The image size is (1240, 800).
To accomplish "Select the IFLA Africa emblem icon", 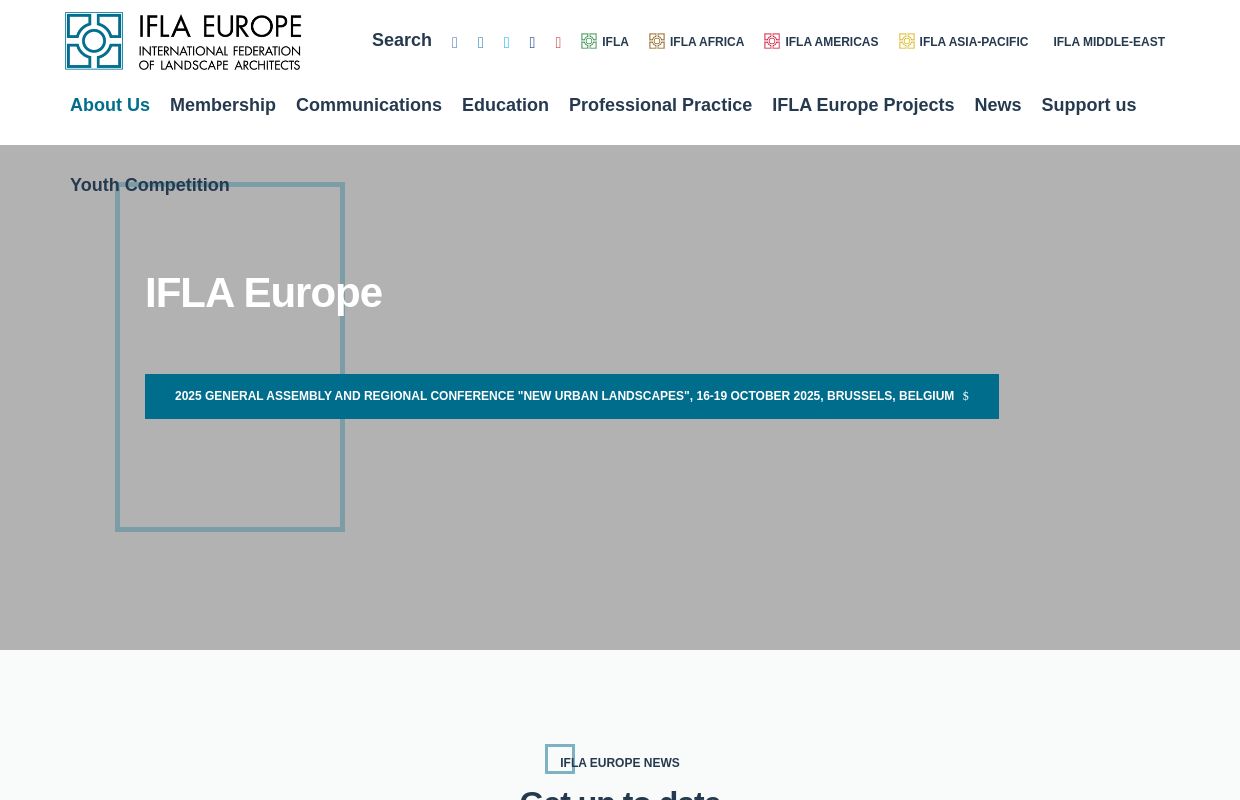I will pyautogui.click(x=657, y=41).
